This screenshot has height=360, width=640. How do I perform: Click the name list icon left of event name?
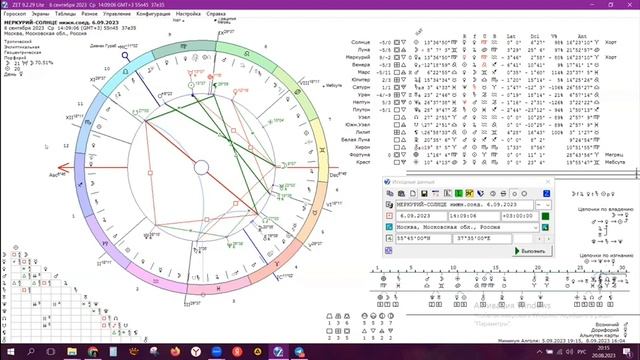389,204
